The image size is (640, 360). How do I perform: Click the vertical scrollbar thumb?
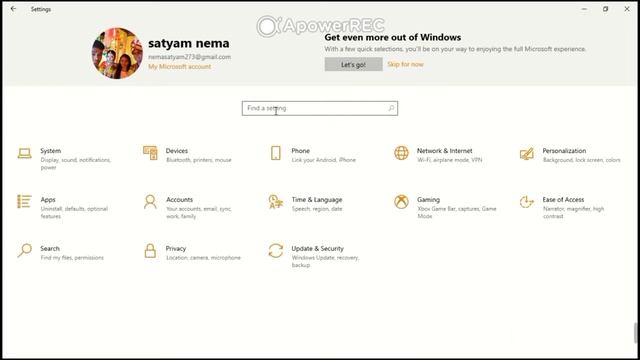tap(636, 333)
